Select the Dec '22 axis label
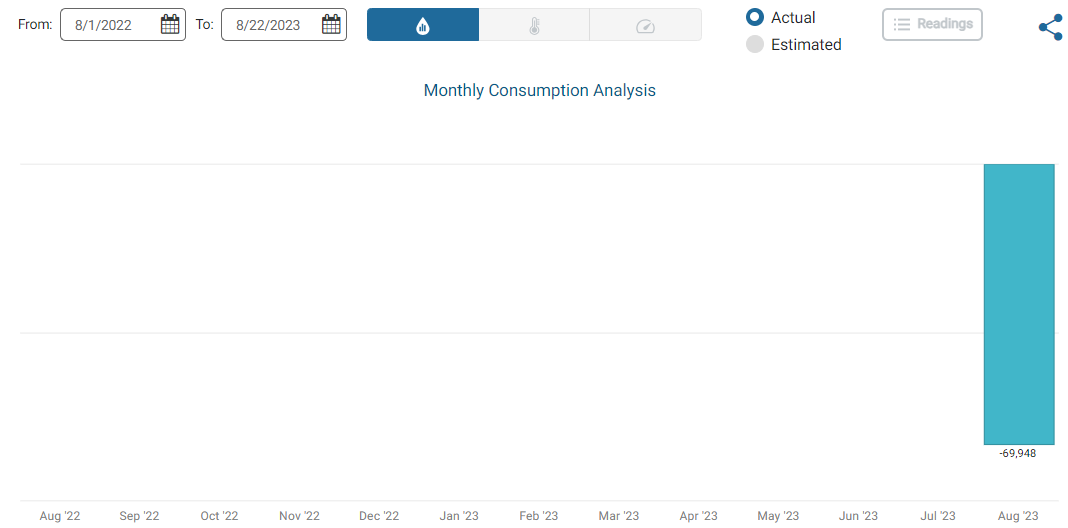Viewport: 1068px width, 528px height. tap(379, 516)
